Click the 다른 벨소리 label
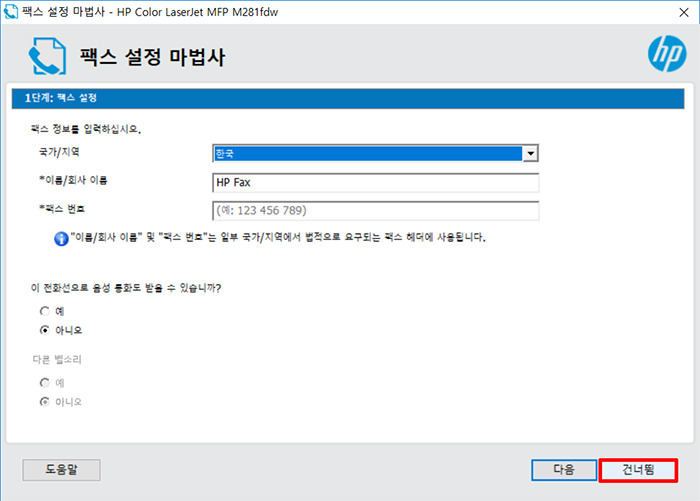This screenshot has height=501, width=700. coord(57,359)
